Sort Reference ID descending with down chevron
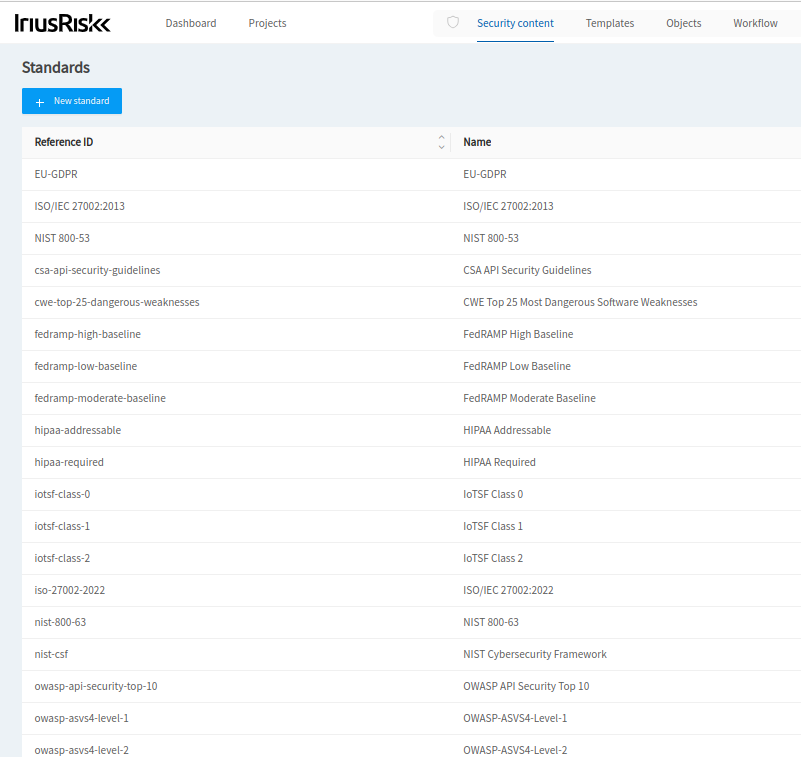The height and width of the screenshot is (757, 801). (x=440, y=146)
